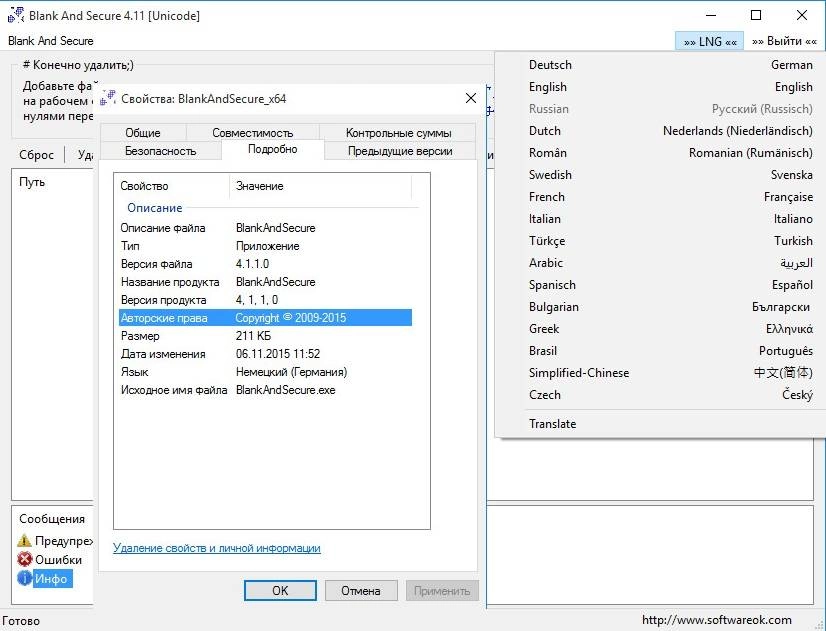Screen dimensions: 826x631
Task: Switch to the Общие tab
Action: [143, 133]
